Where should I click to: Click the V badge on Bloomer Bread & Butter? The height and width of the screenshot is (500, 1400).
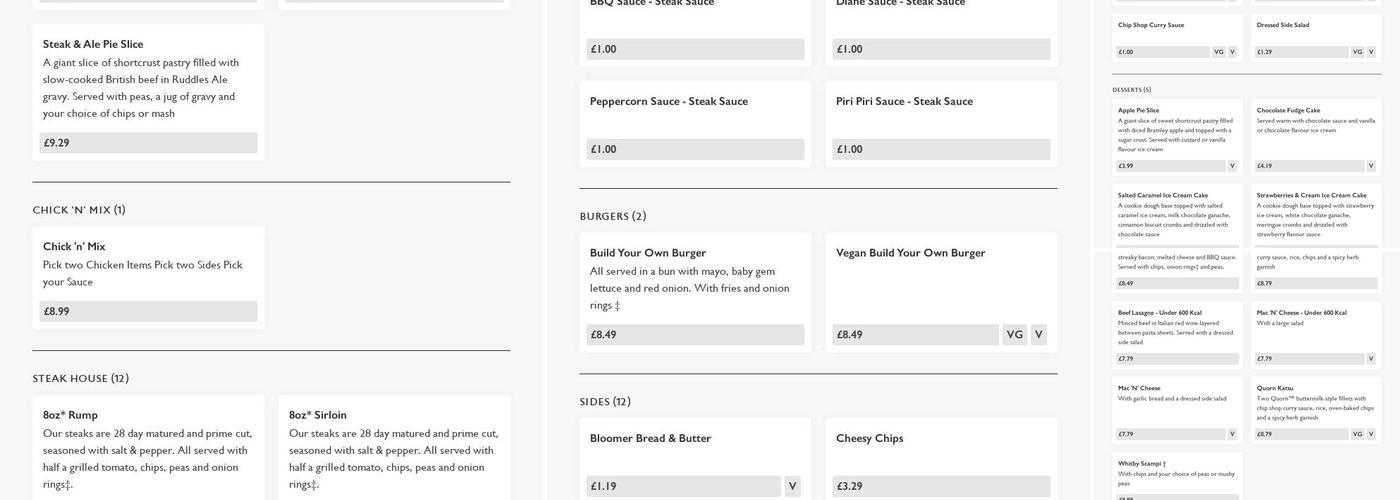click(x=792, y=487)
